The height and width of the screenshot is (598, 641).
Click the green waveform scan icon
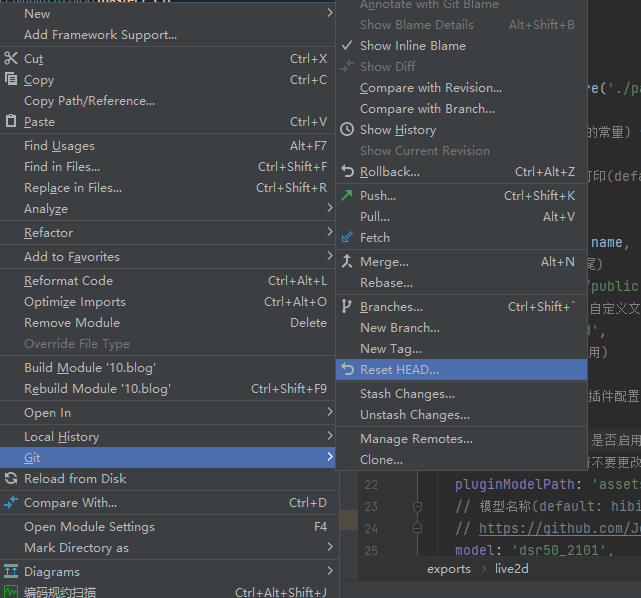coord(11,592)
